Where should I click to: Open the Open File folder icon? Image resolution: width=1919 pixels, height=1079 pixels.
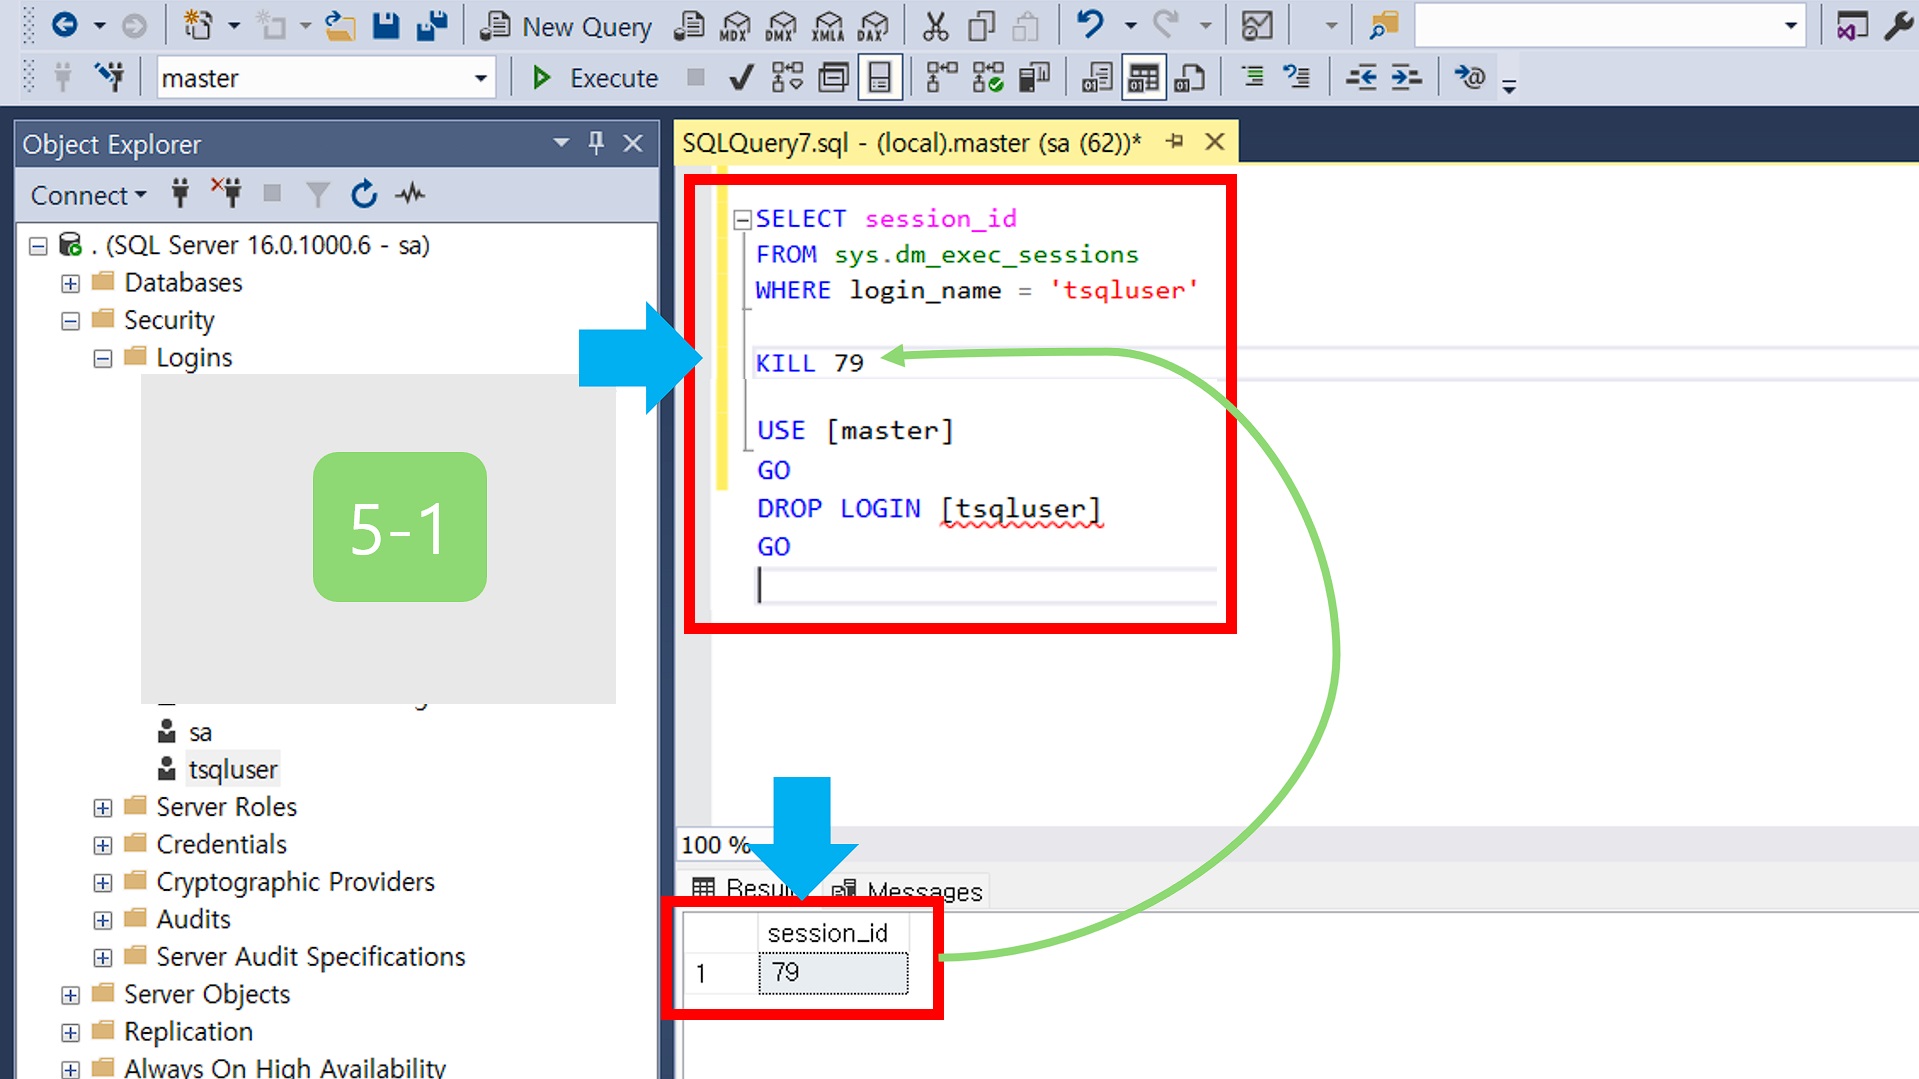click(x=340, y=25)
